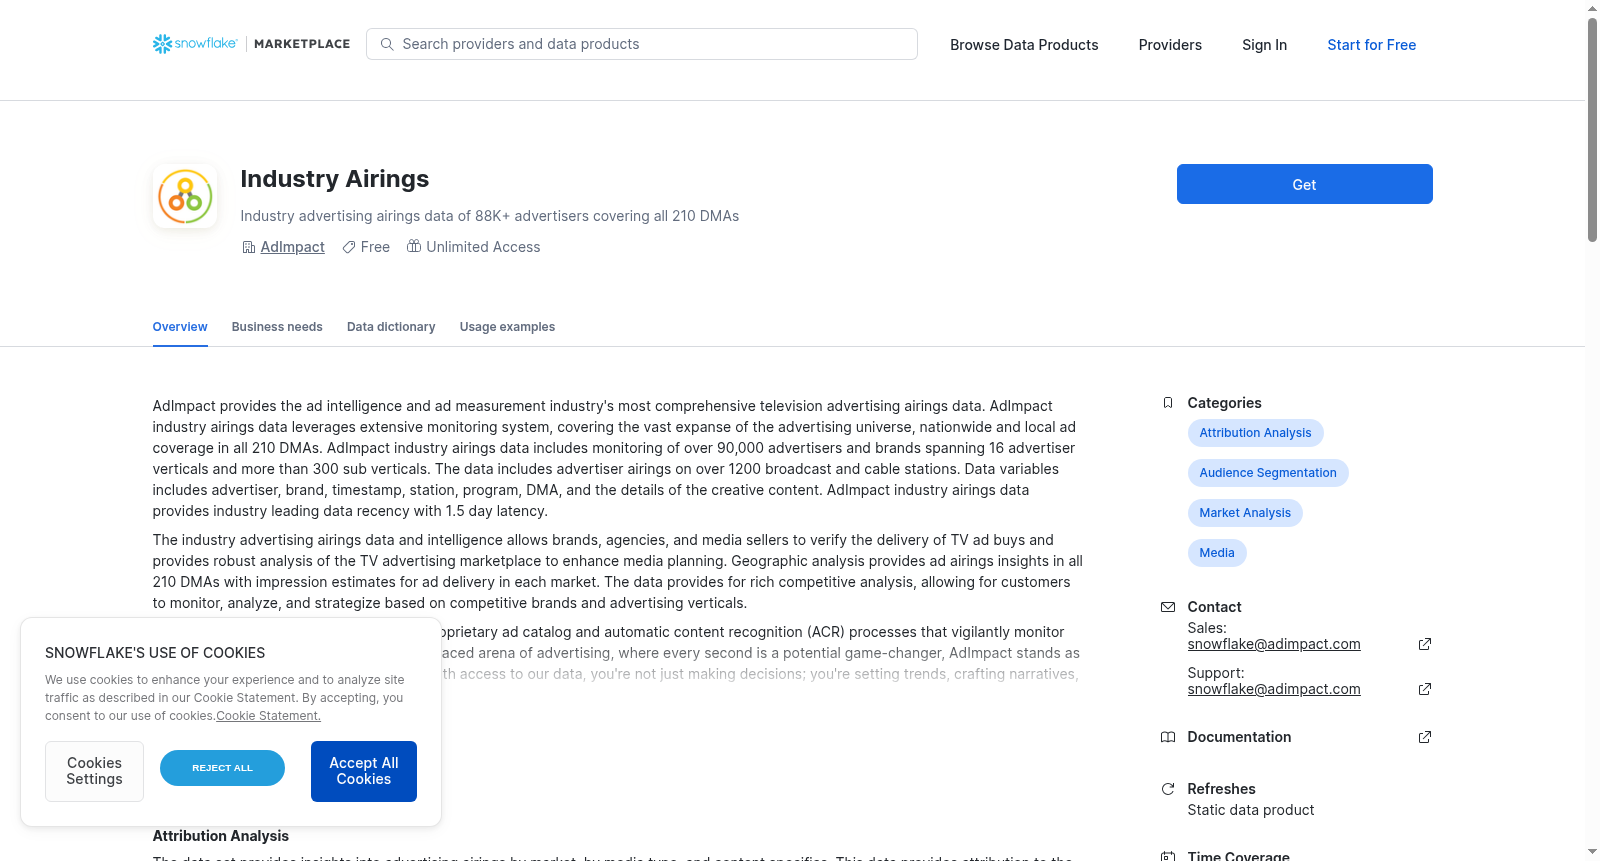Click Start for Free link
The width and height of the screenshot is (1600, 861).
click(1372, 45)
